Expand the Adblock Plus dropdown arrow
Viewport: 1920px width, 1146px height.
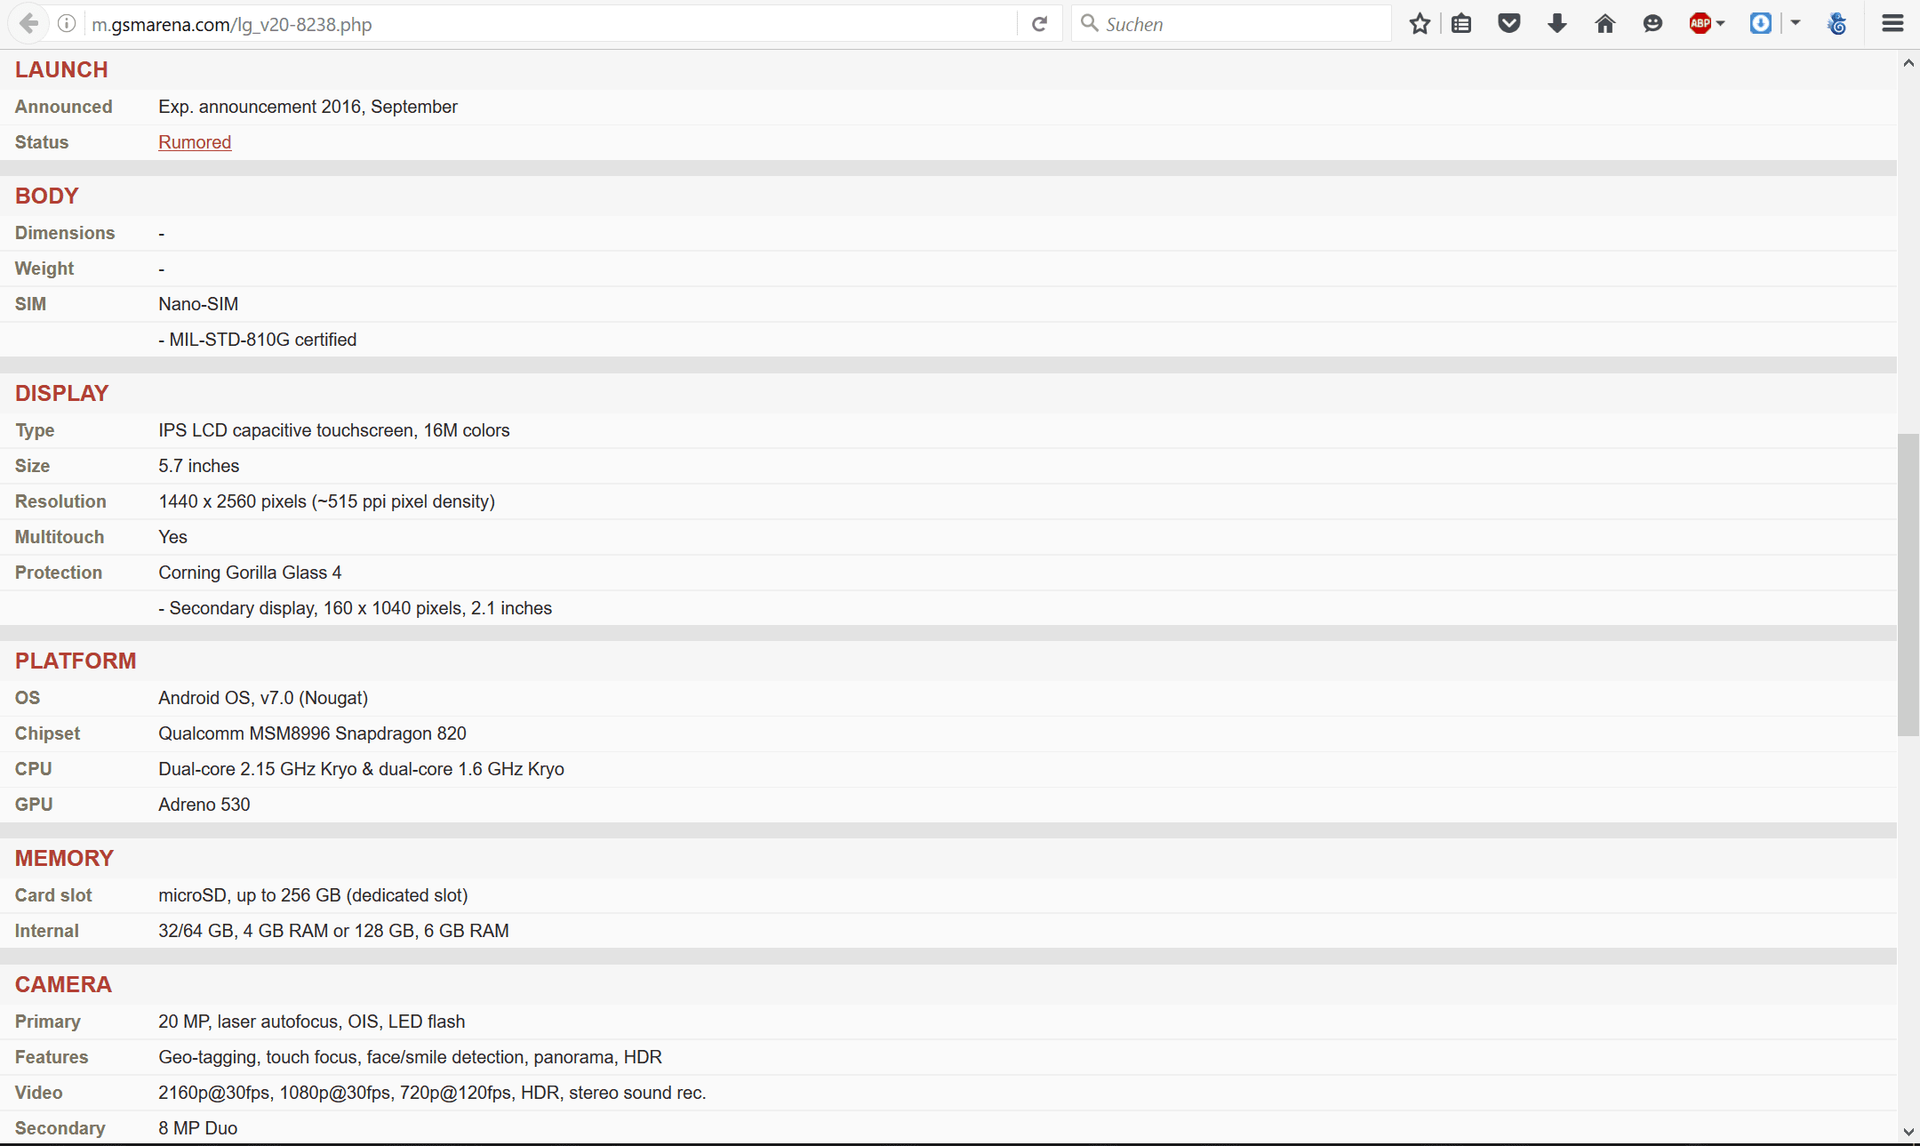point(1720,23)
